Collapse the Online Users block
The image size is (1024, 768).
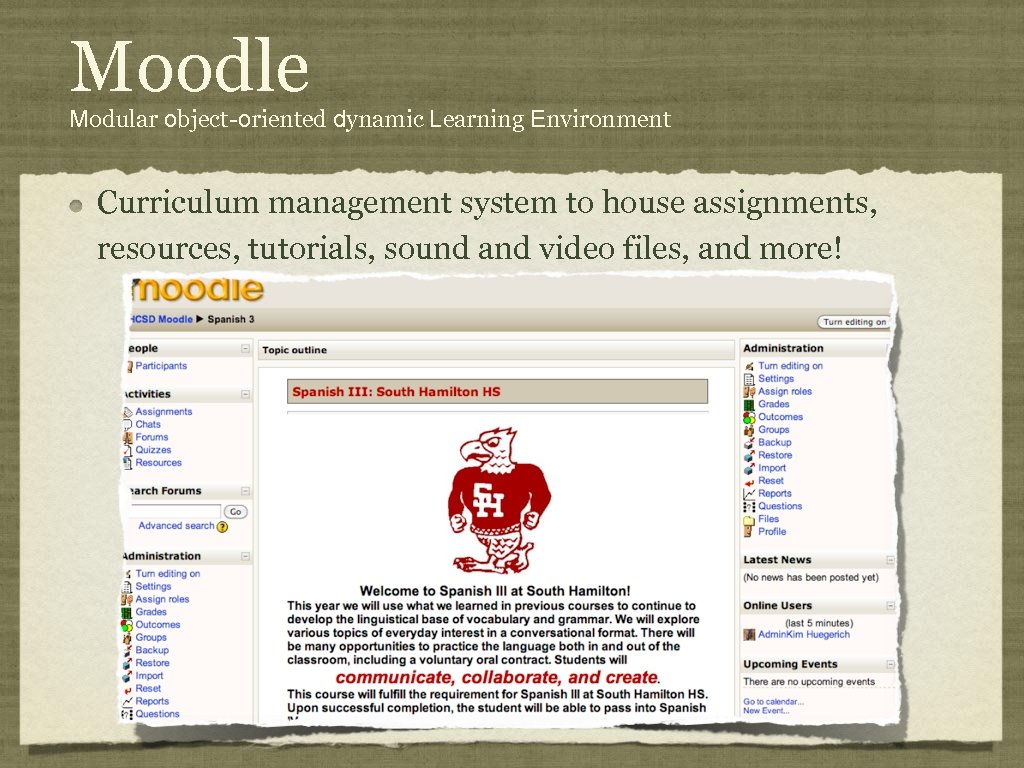pos(890,606)
